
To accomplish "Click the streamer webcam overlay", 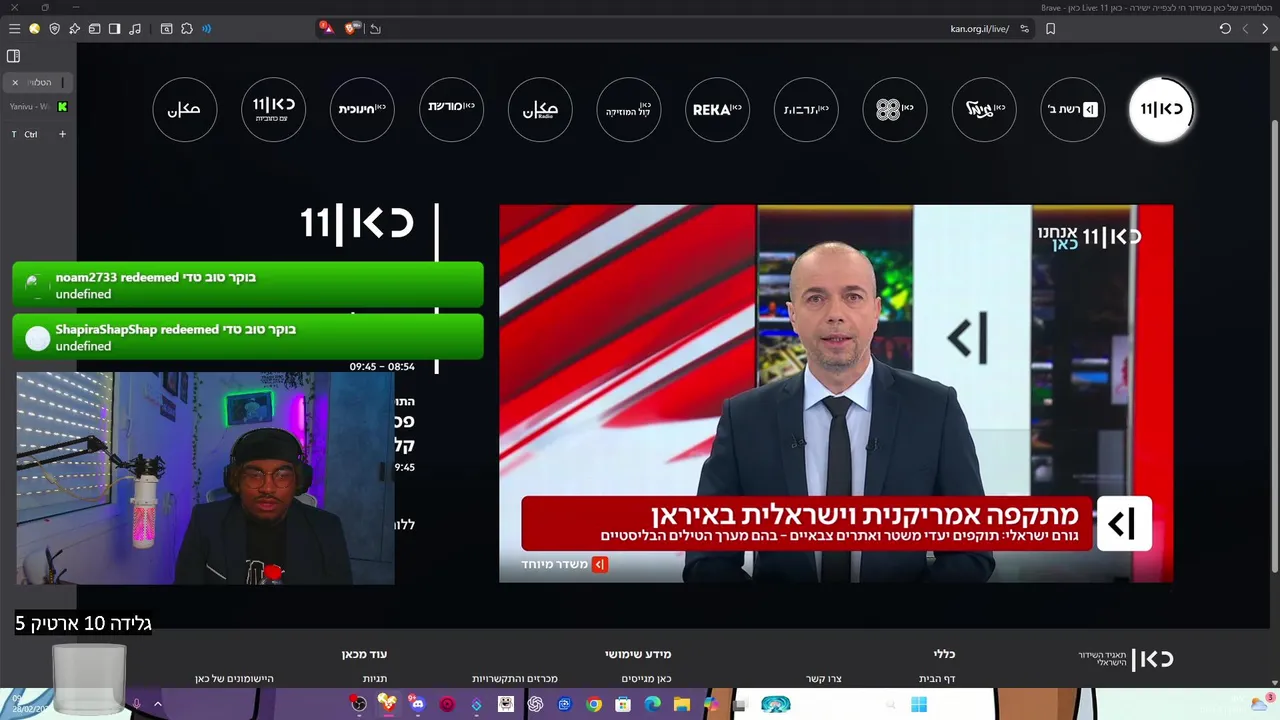I will click(205, 478).
